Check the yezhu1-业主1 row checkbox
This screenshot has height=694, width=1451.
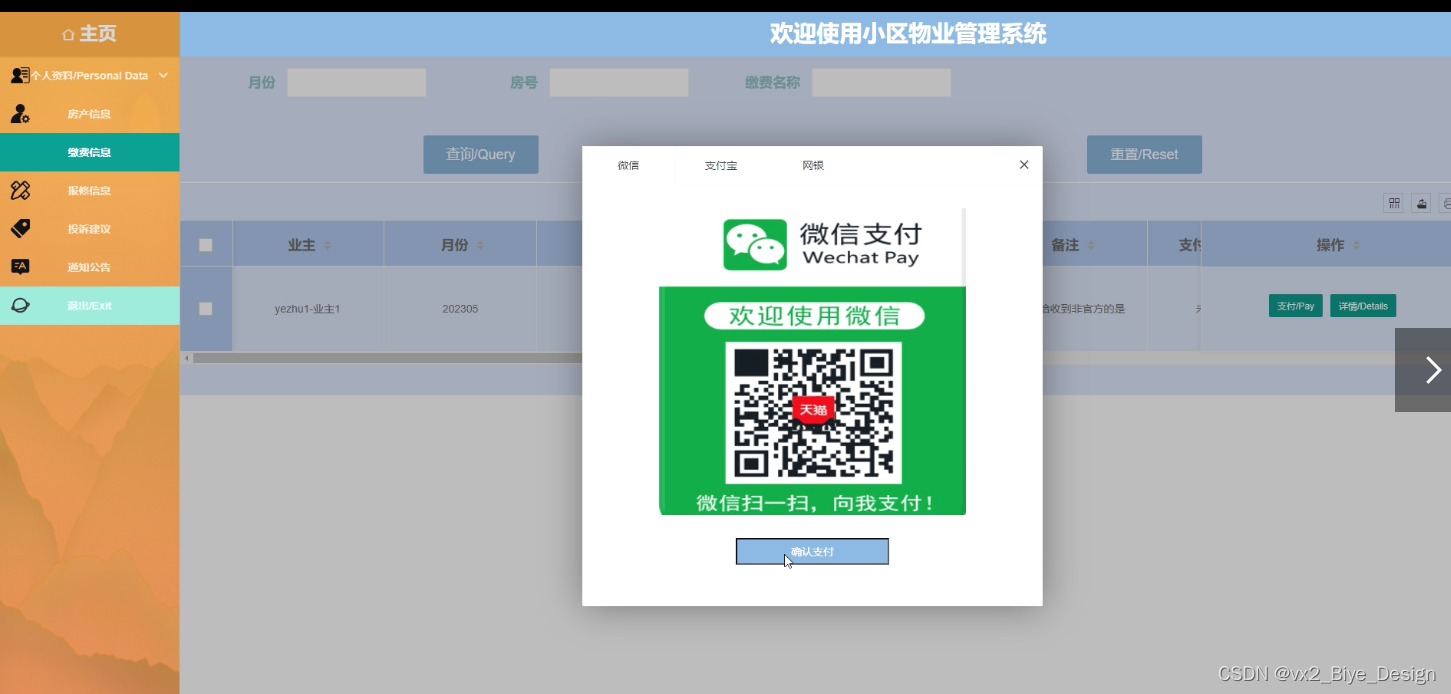point(206,309)
